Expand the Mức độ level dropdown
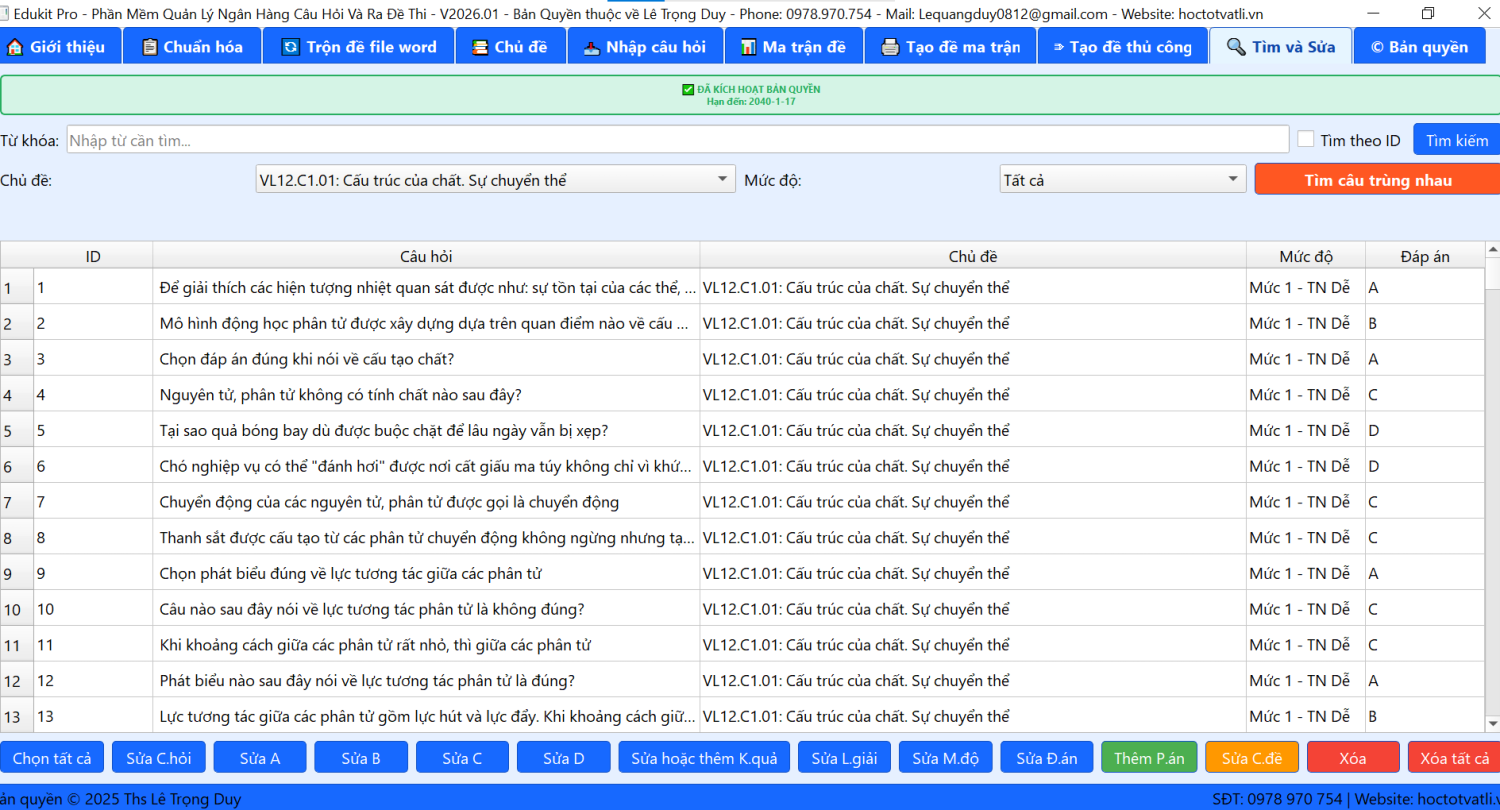The width and height of the screenshot is (1500, 810). click(1122, 180)
